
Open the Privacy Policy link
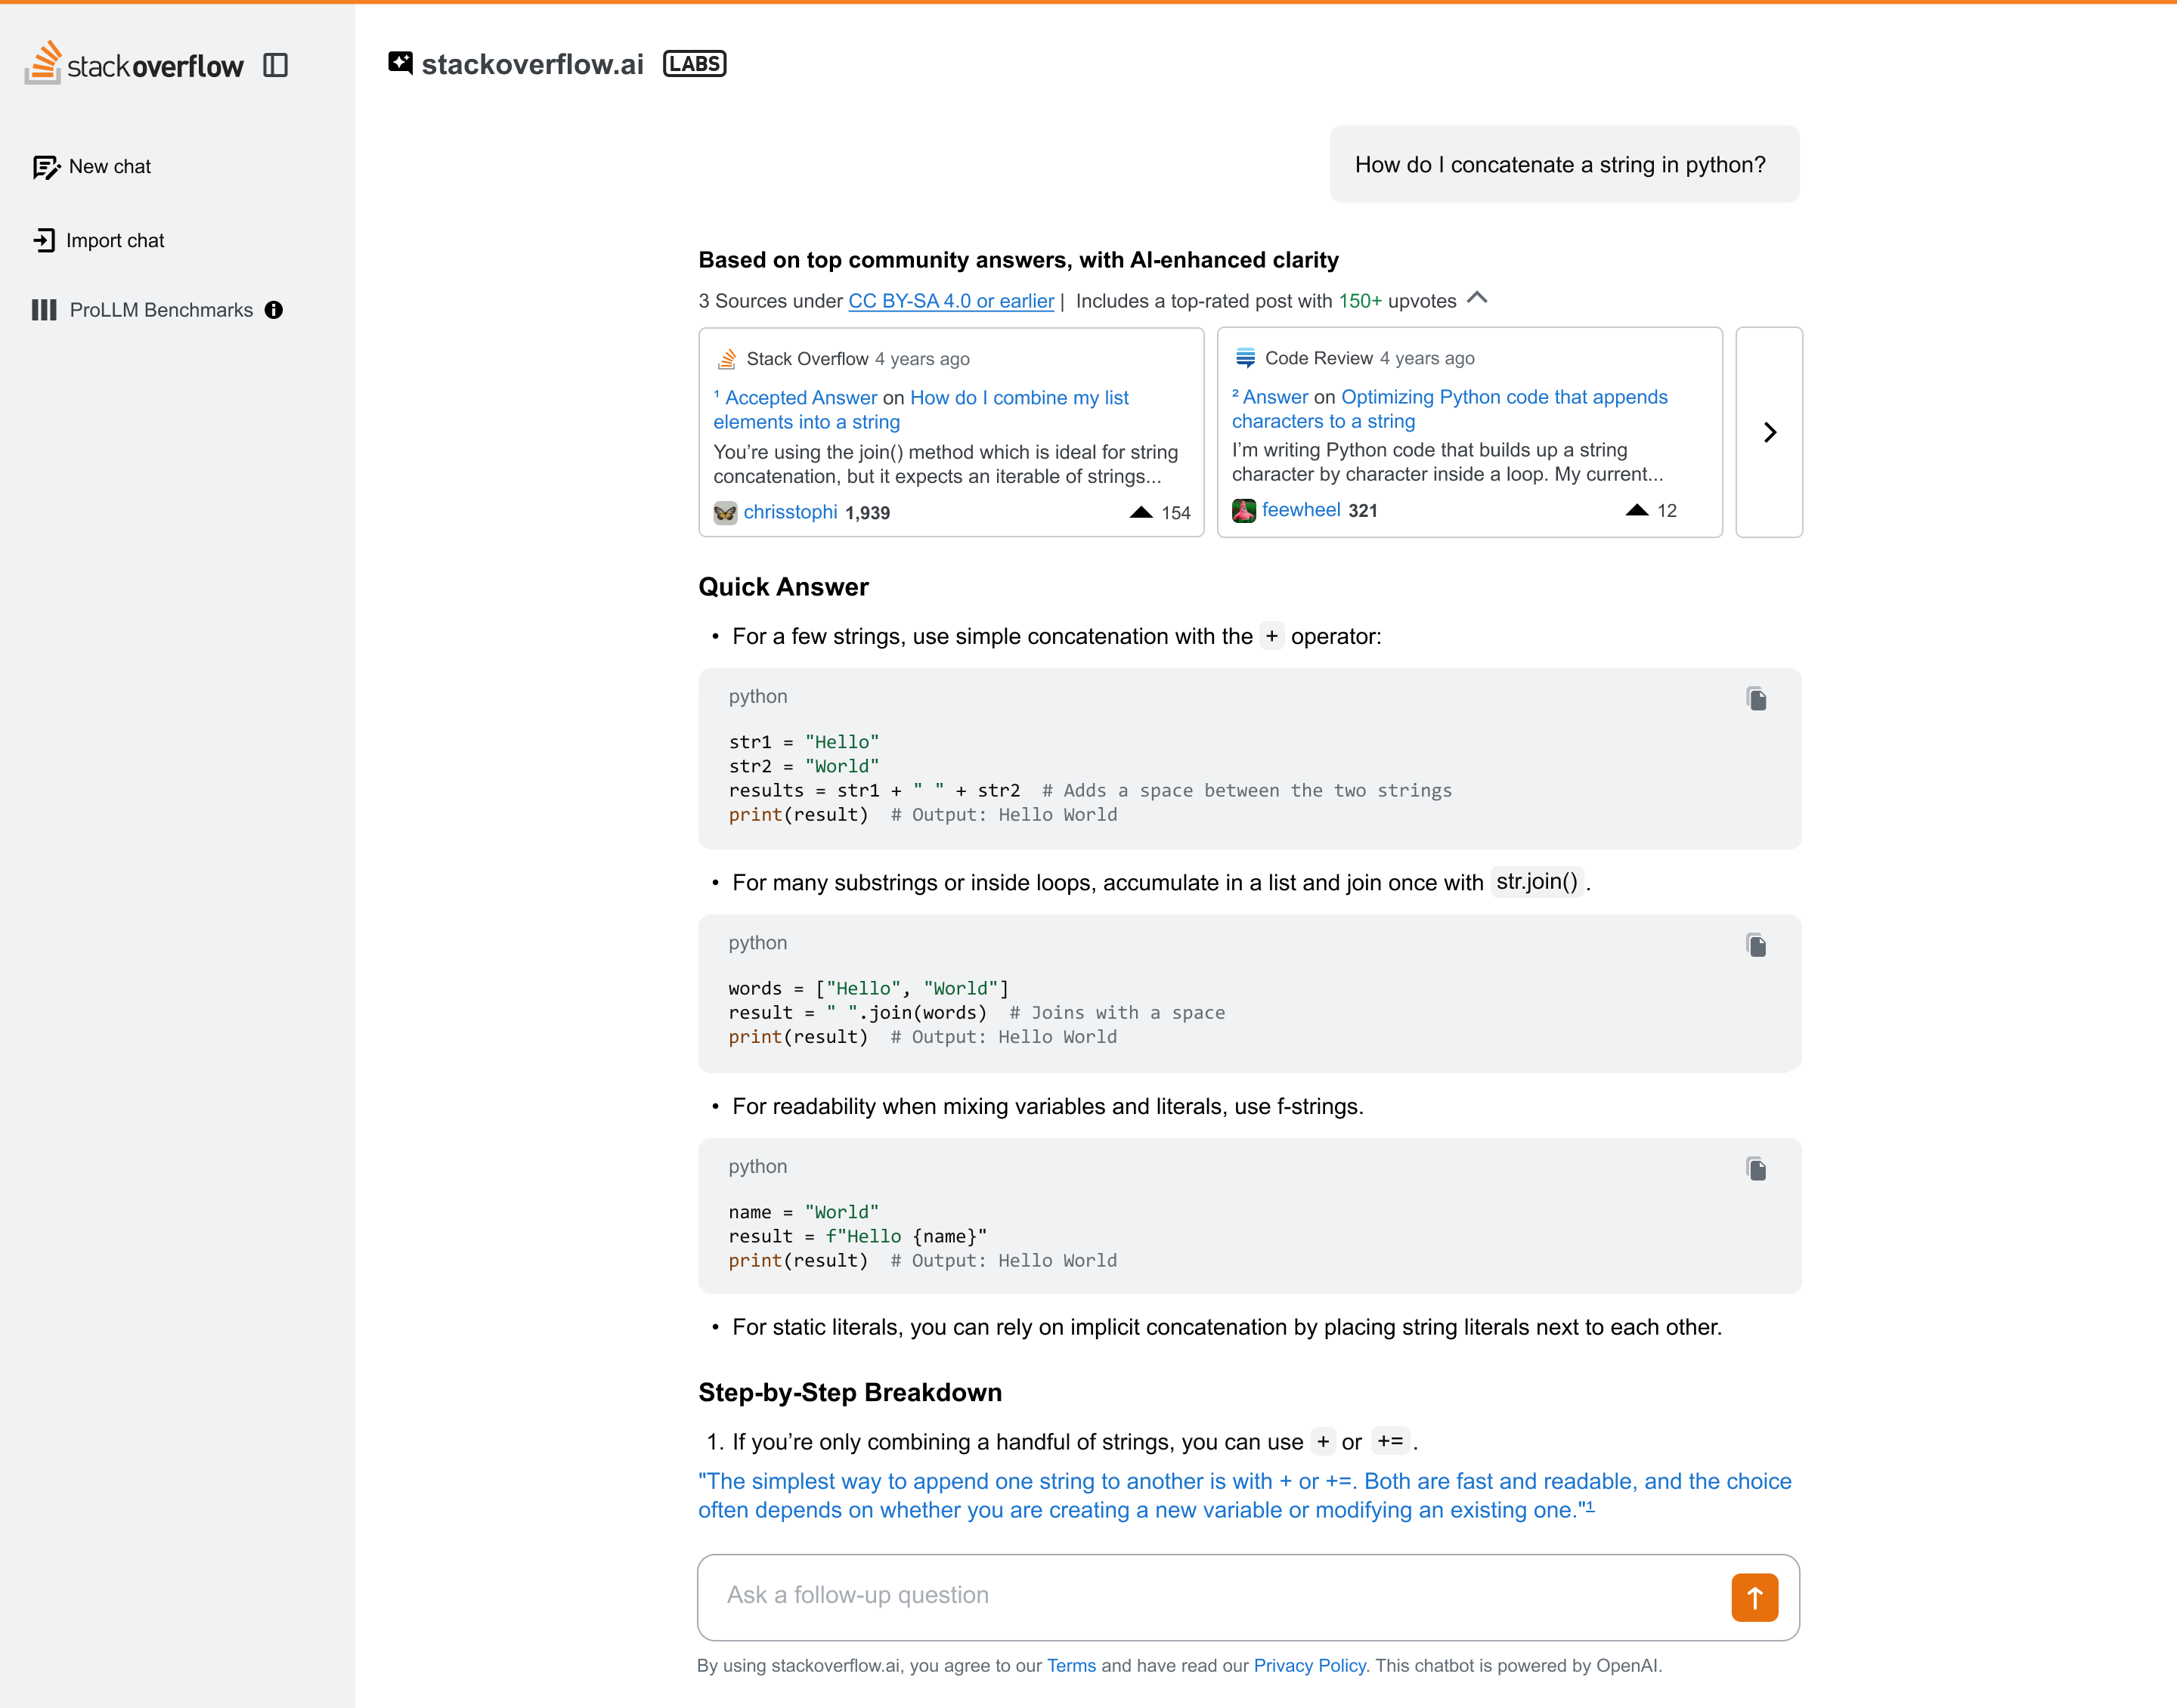[x=1309, y=1665]
